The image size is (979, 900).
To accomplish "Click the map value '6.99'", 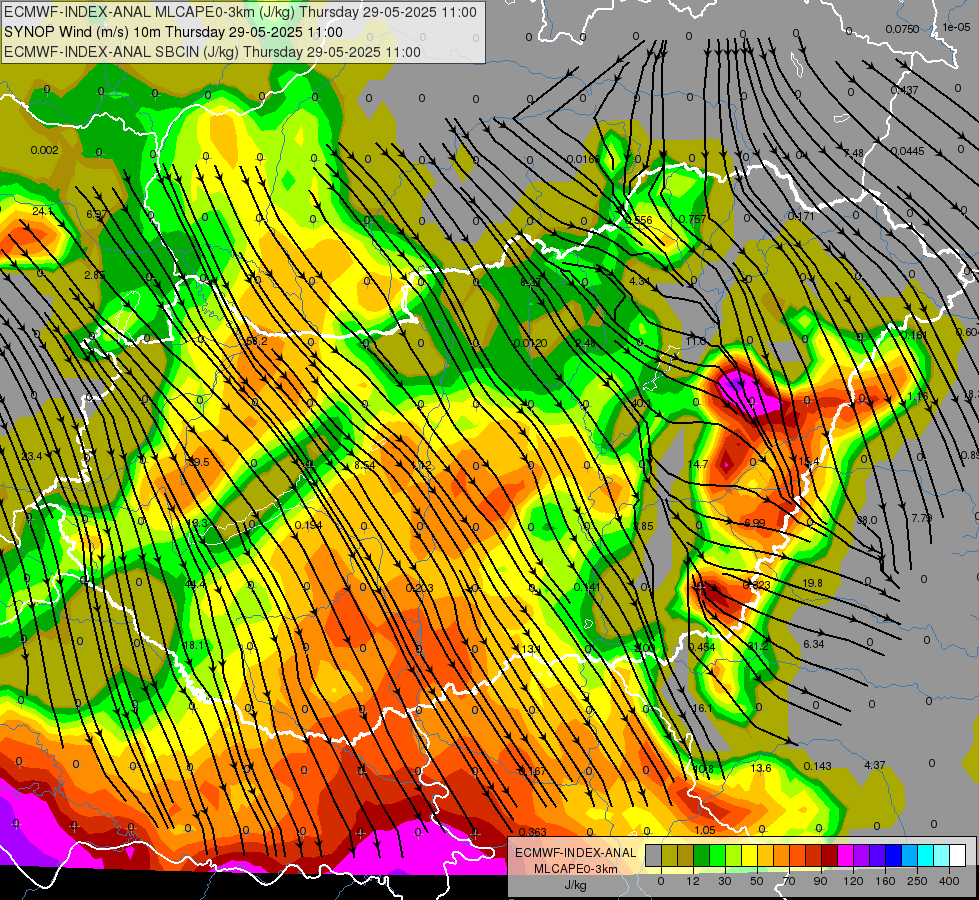I will pyautogui.click(x=755, y=523).
